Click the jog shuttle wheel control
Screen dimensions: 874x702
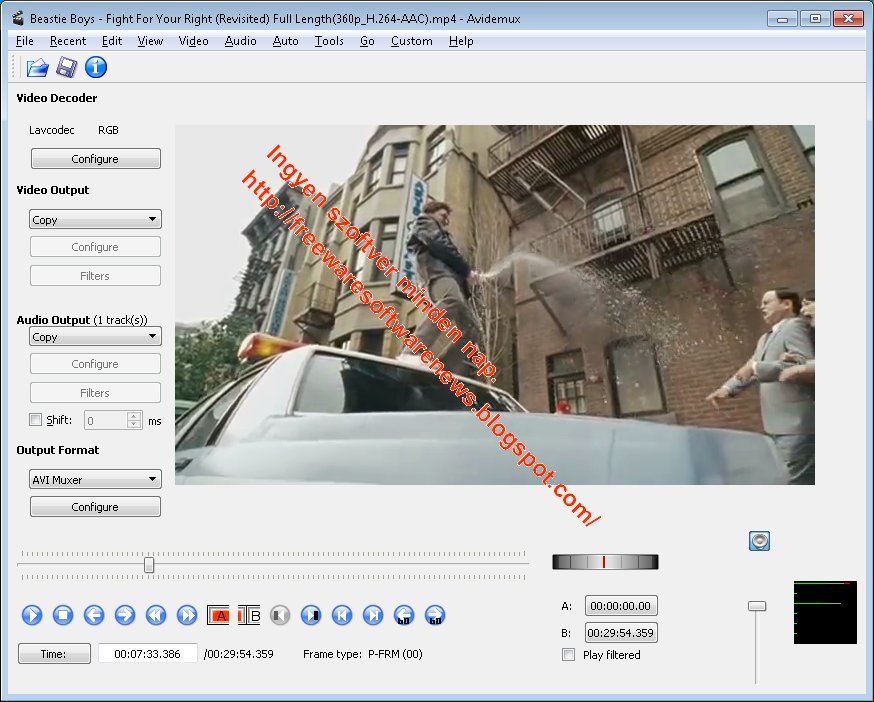(605, 561)
